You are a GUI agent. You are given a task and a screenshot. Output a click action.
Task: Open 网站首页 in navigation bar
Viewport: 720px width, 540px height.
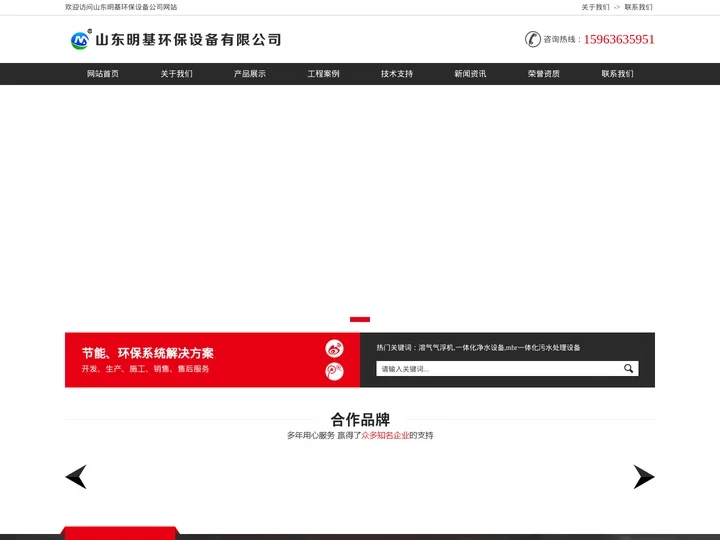102,74
